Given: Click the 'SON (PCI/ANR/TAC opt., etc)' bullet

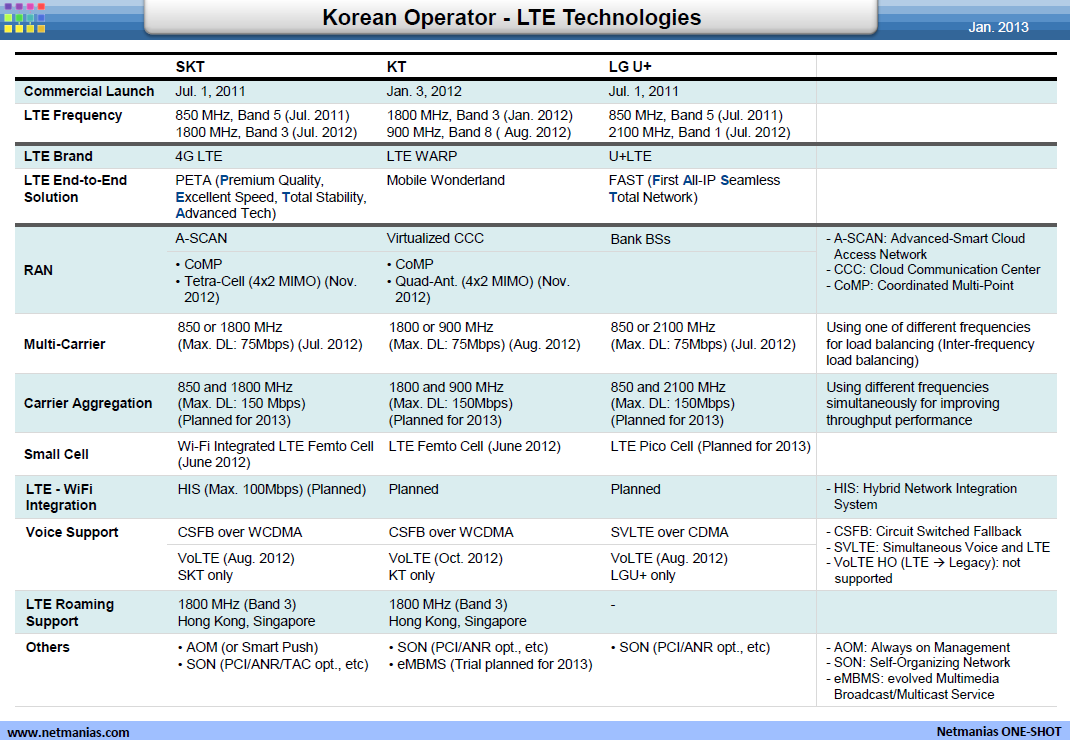Looking at the screenshot, I should 273,664.
